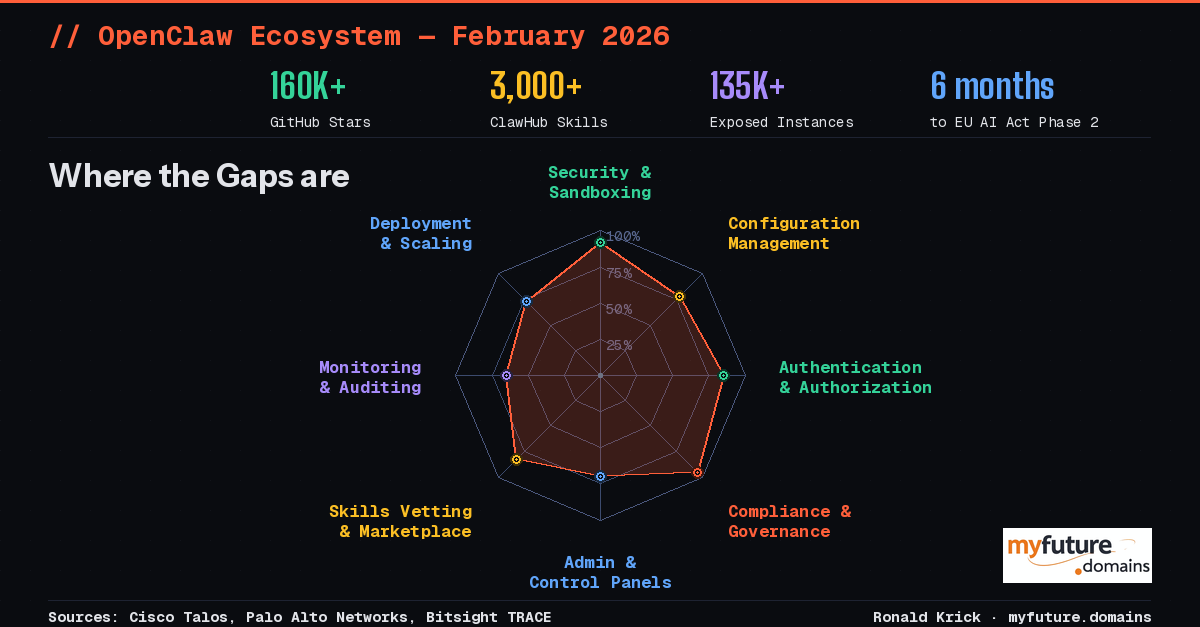This screenshot has height=627, width=1200.
Task: Select the Authentication & Authorization vertex dot
Action: coord(722,375)
